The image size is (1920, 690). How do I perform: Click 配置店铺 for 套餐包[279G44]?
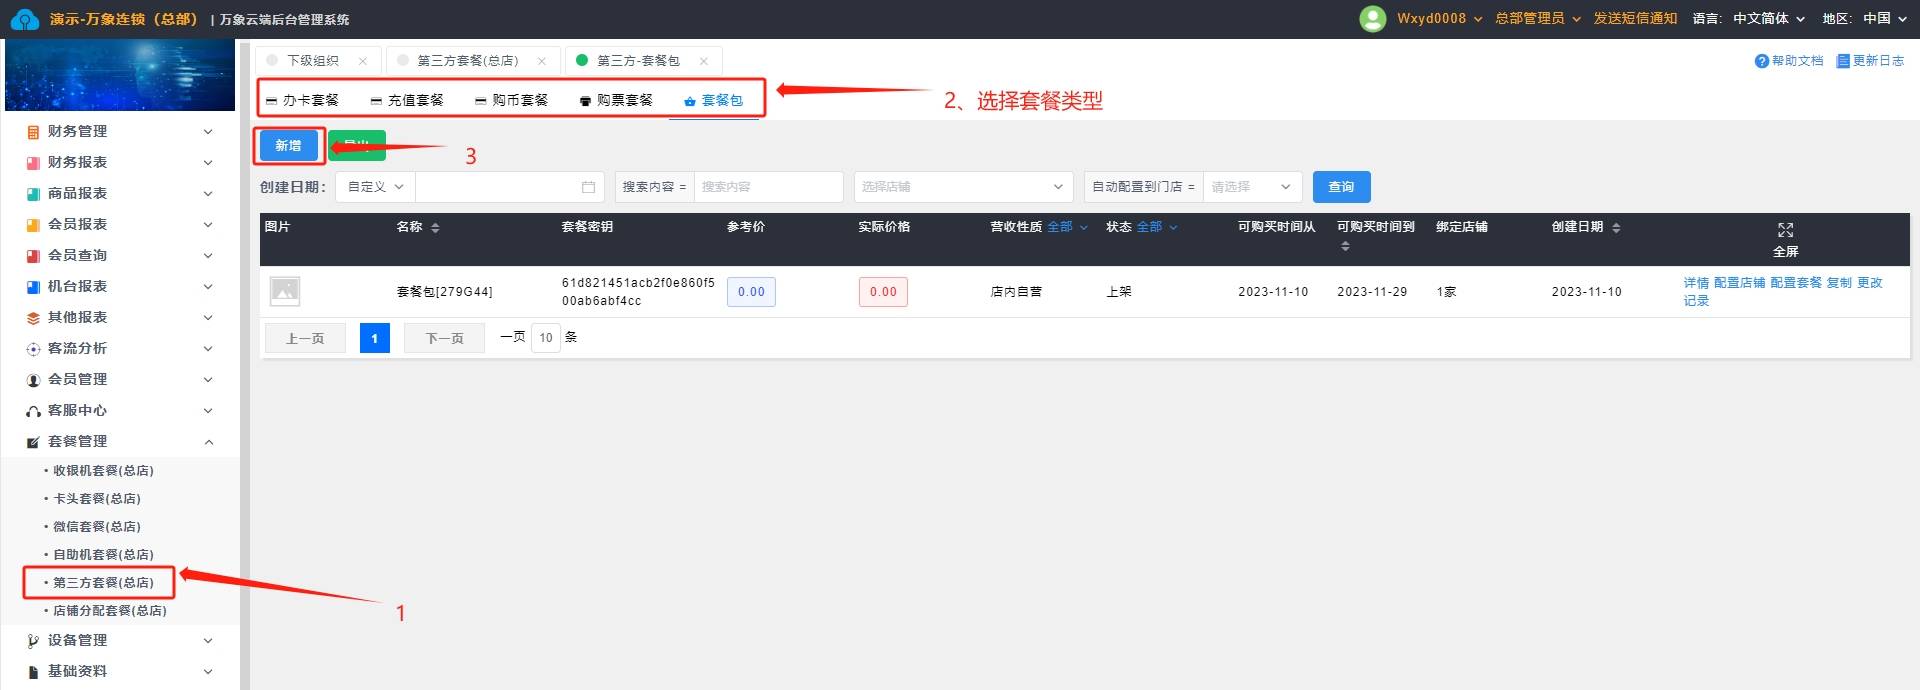coord(1739,283)
